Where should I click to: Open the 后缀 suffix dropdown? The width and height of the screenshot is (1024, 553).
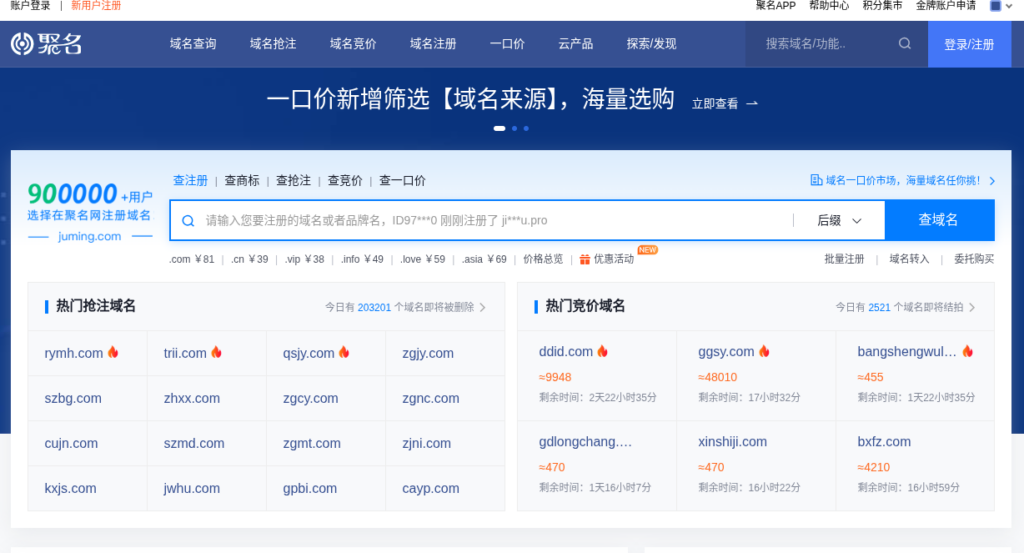point(838,220)
